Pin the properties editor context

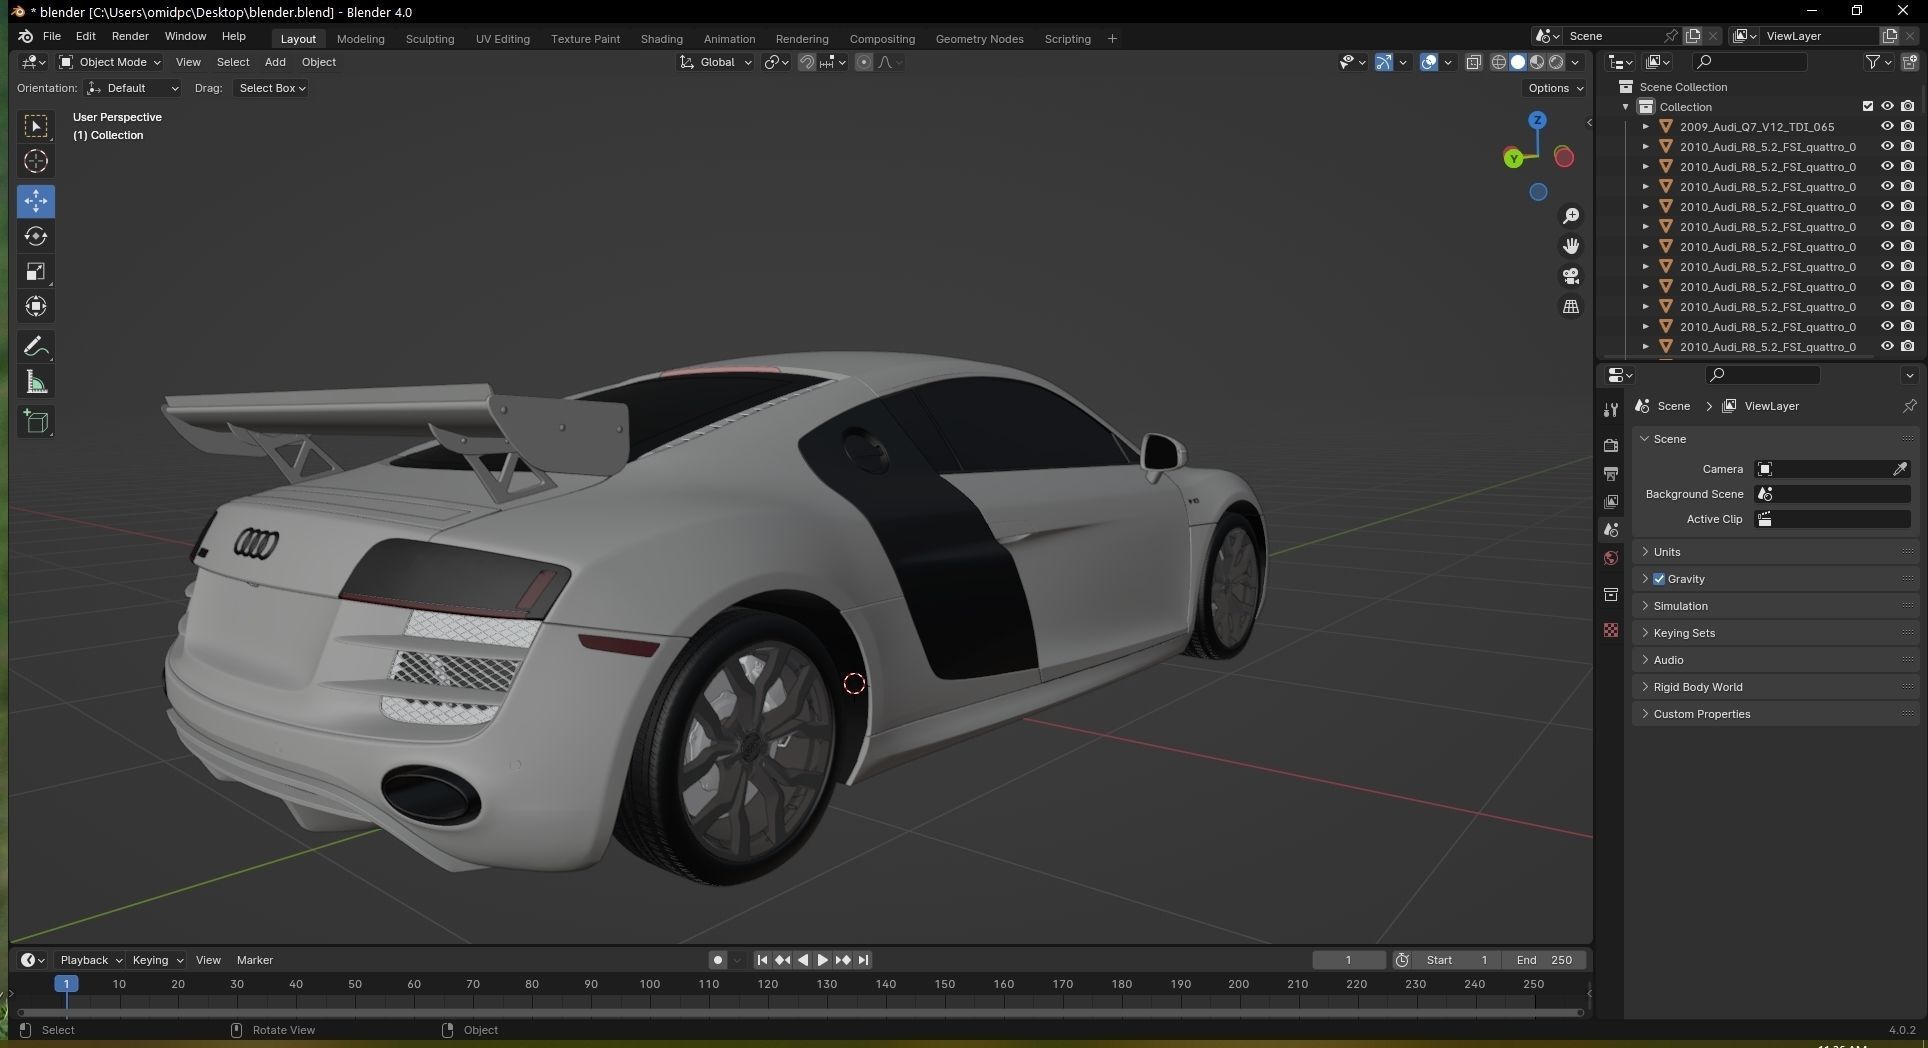coord(1909,406)
